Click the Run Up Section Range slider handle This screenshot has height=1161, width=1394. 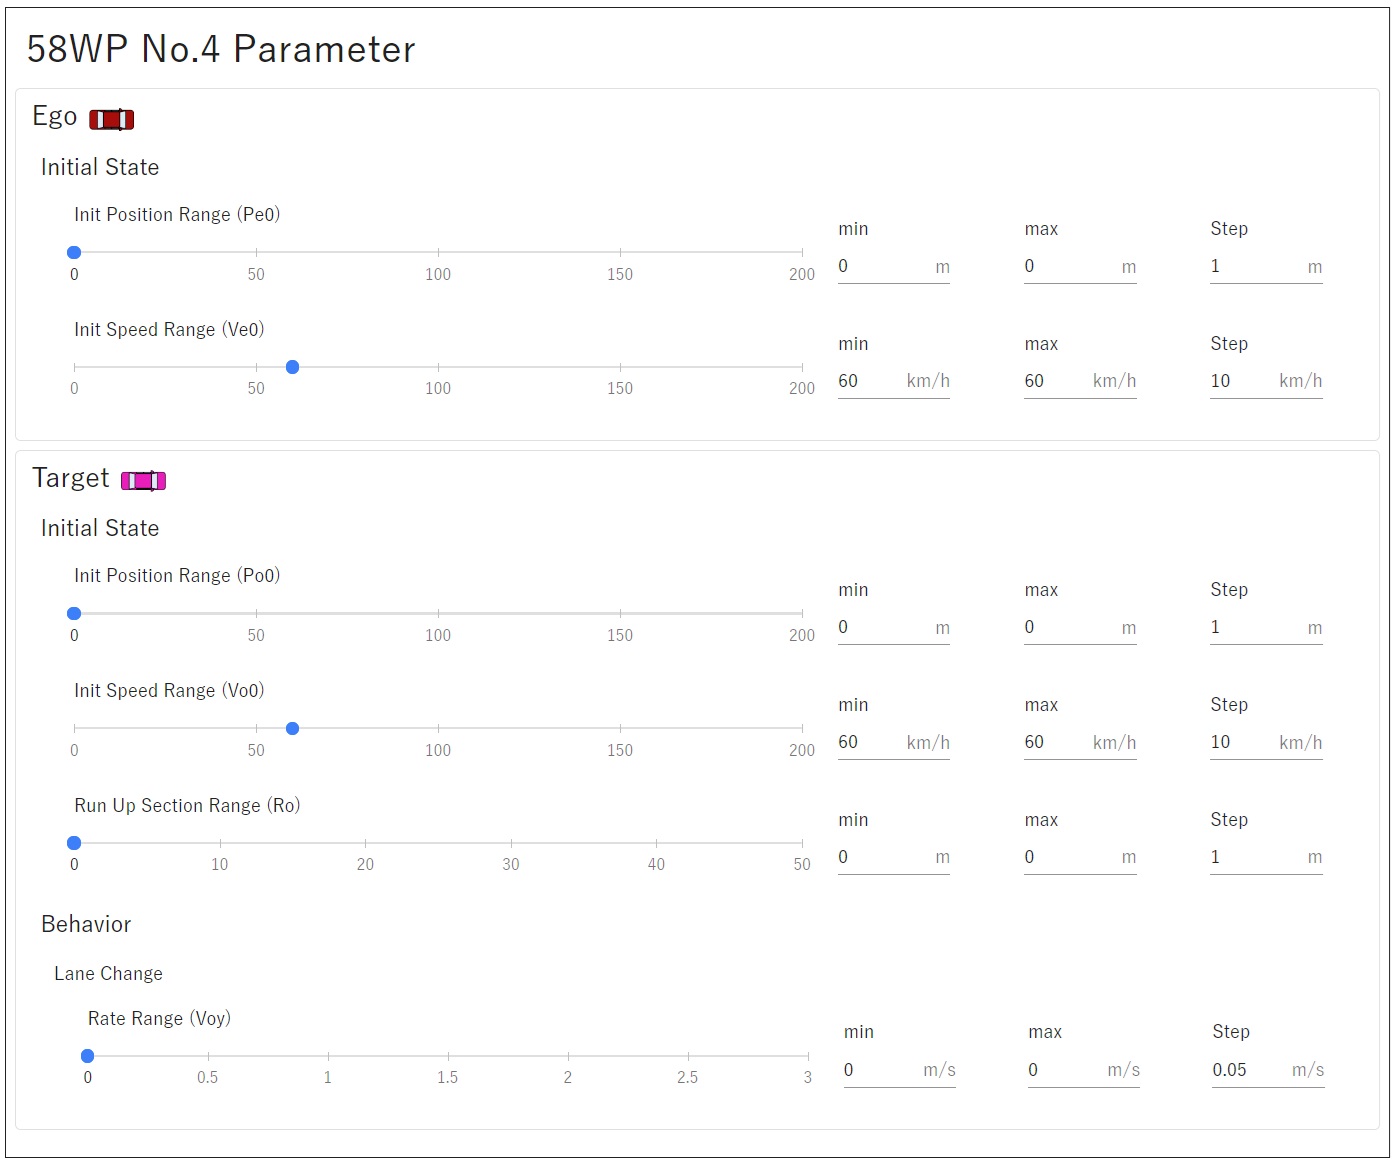tap(74, 844)
